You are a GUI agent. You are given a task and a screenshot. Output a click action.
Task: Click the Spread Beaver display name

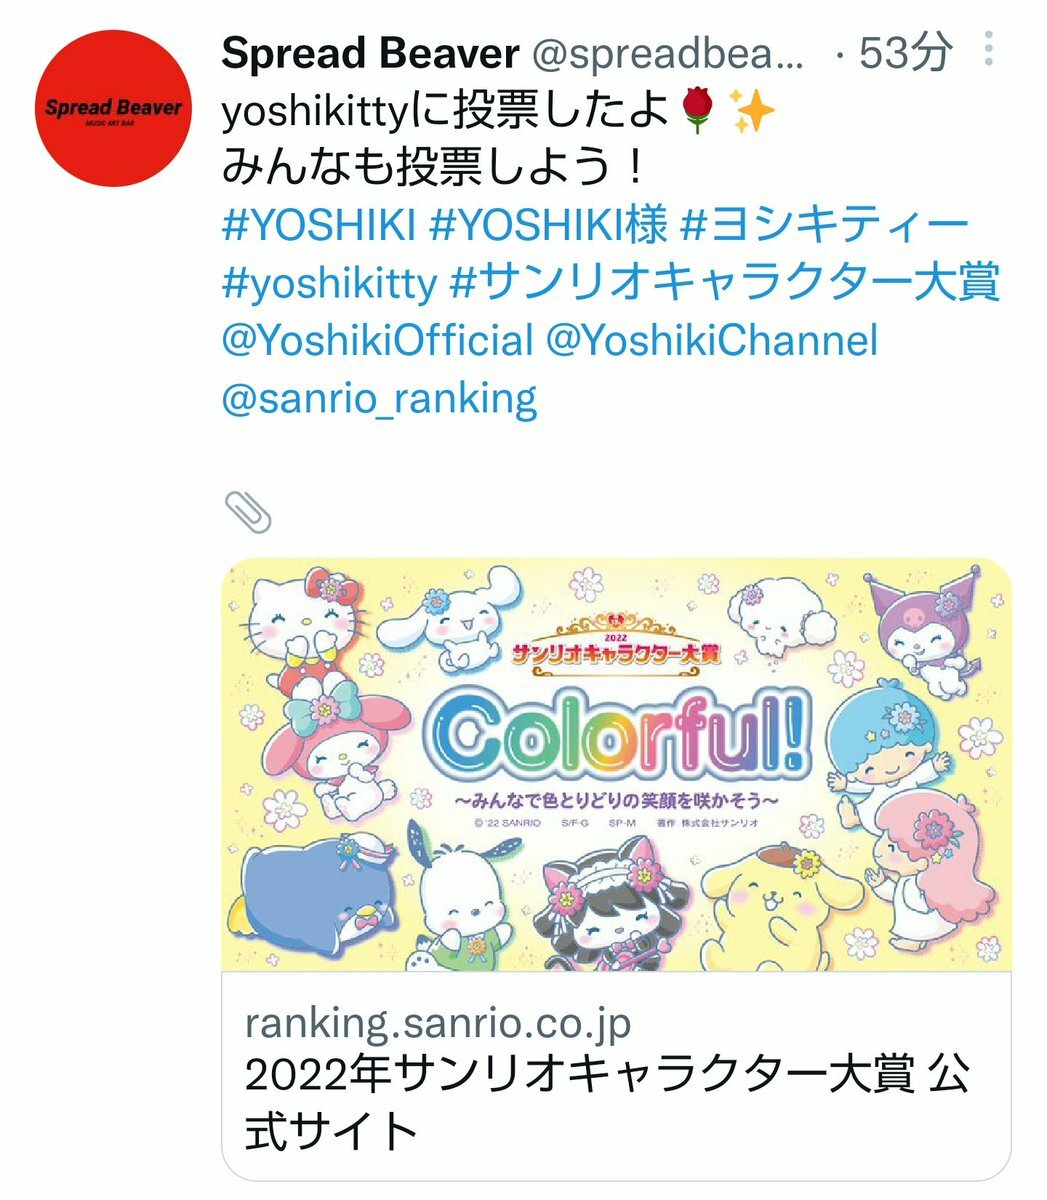tap(371, 54)
